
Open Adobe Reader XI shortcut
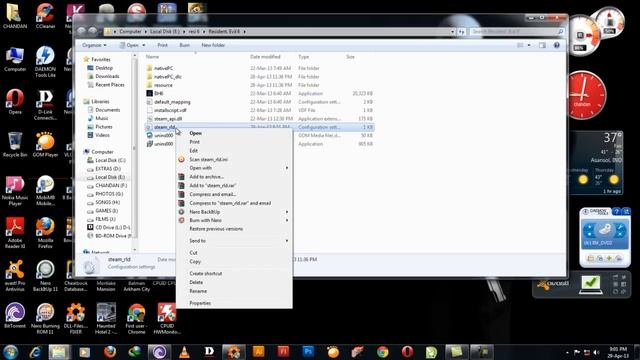tap(15, 233)
